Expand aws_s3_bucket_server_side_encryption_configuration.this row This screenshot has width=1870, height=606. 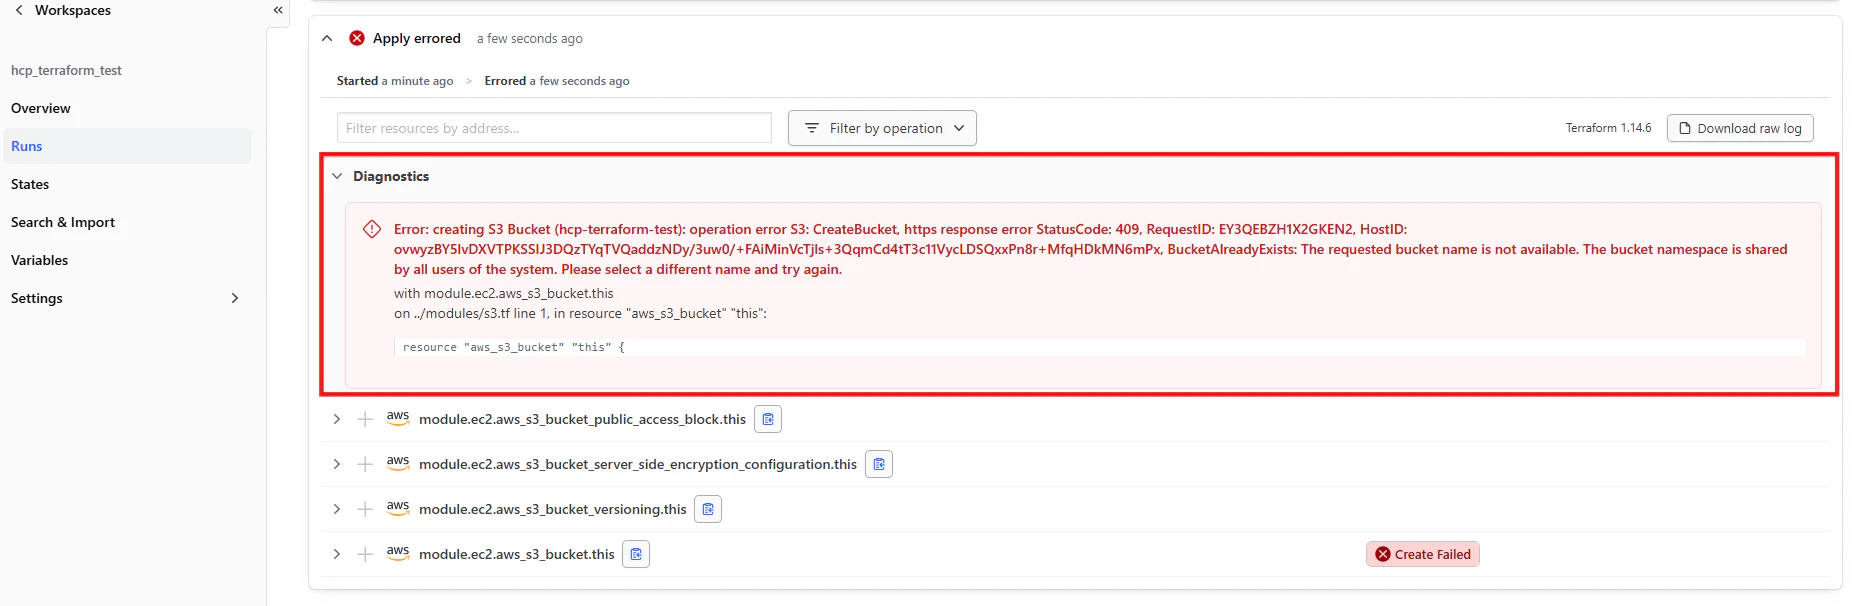[337, 464]
